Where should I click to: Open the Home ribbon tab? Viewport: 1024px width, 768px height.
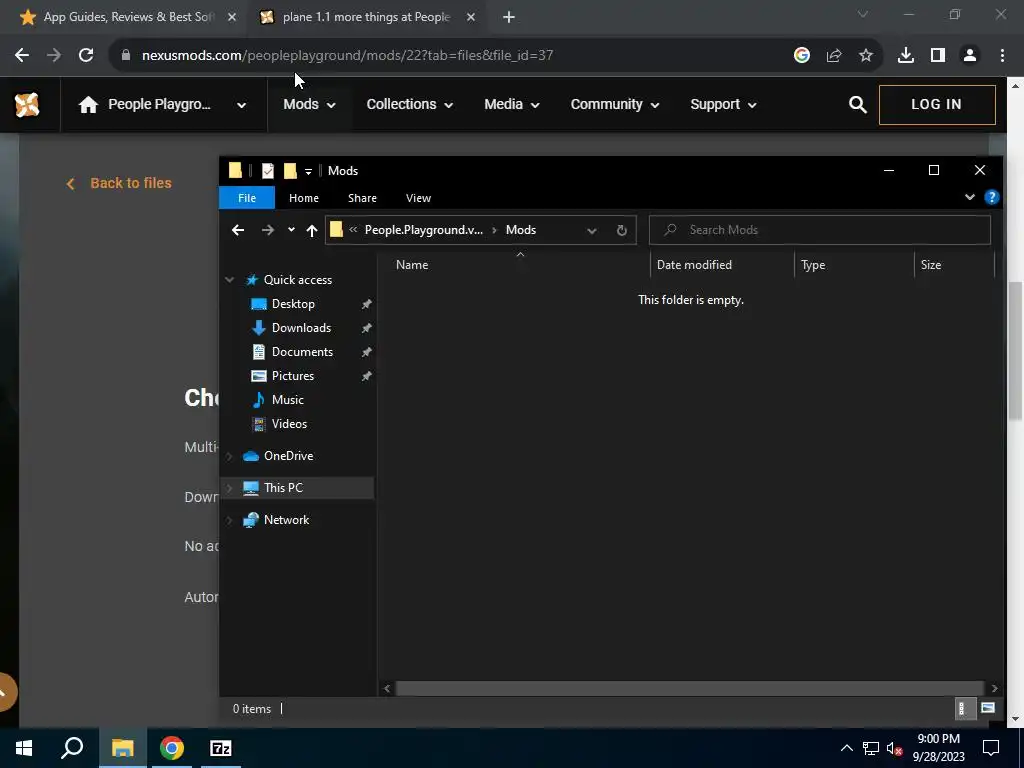(x=304, y=198)
